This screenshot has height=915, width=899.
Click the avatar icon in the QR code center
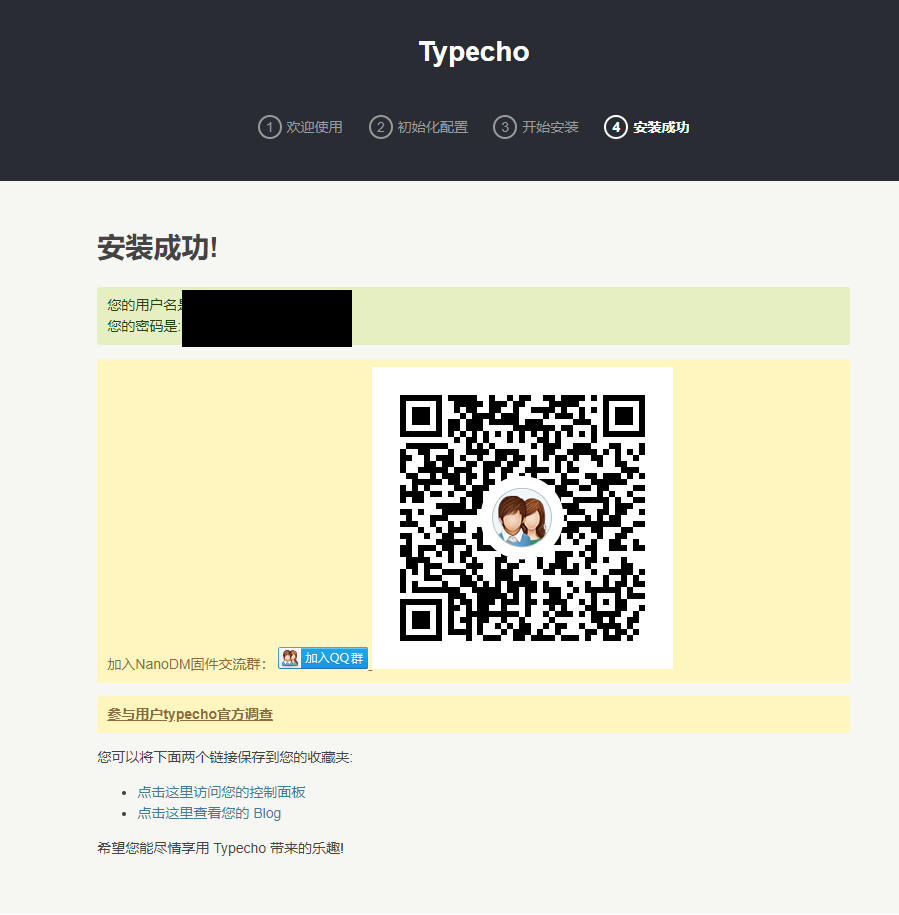pyautogui.click(x=521, y=519)
